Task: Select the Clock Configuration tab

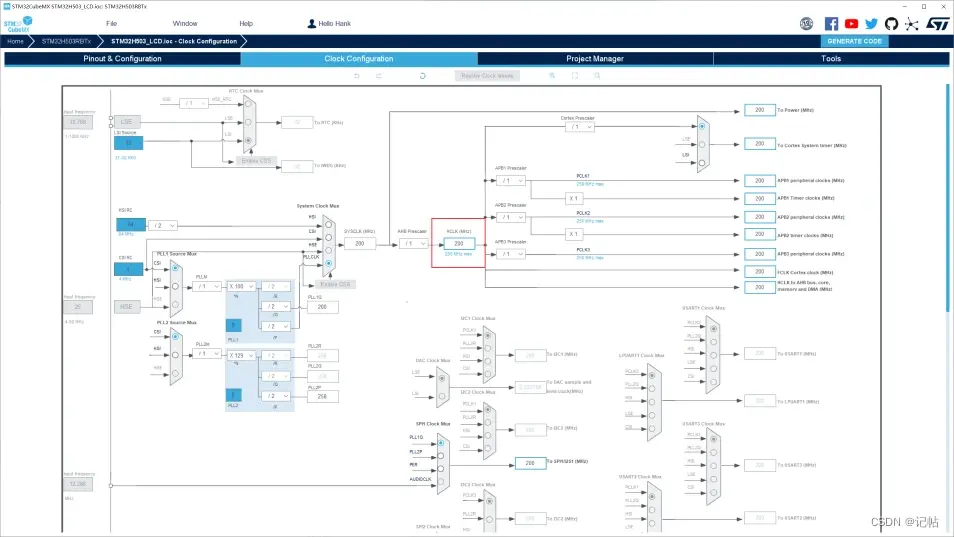Action: pyautogui.click(x=359, y=58)
